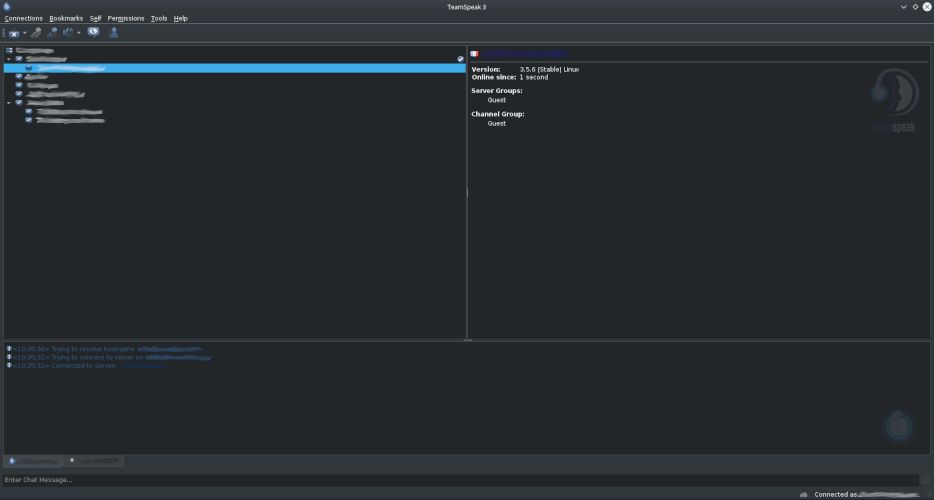The width and height of the screenshot is (934, 500).
Task: Focus the Enter Chat Message field
Action: 460,480
